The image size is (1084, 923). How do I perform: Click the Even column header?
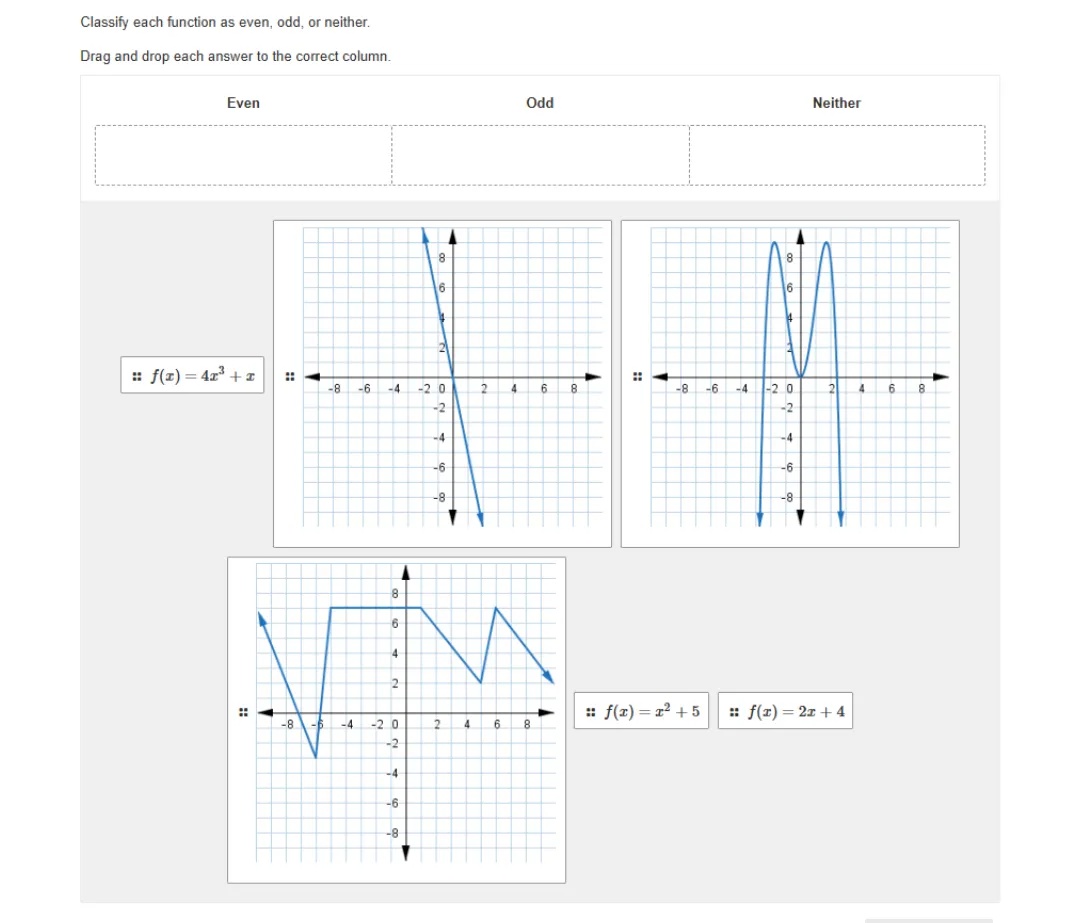coord(243,103)
